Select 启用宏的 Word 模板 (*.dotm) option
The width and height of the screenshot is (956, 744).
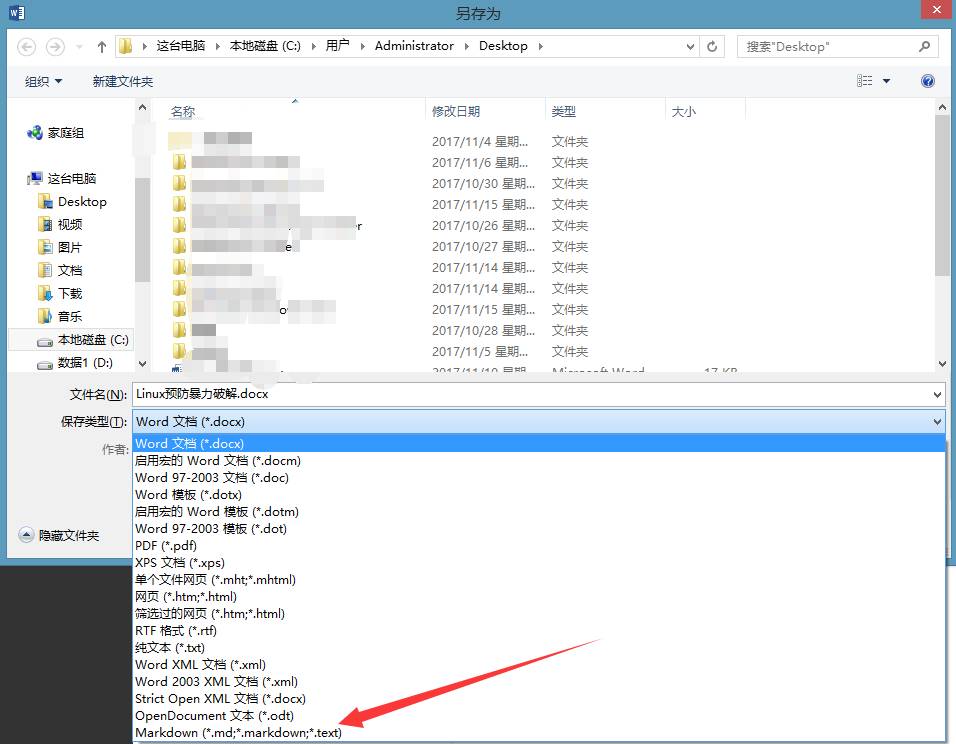click(x=539, y=512)
